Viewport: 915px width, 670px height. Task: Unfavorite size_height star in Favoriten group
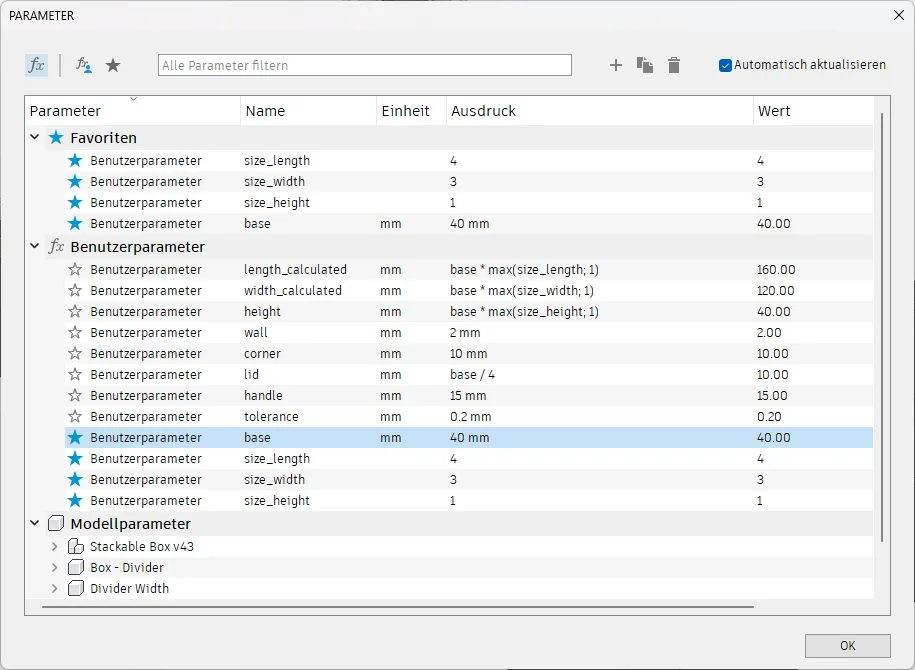click(x=75, y=203)
